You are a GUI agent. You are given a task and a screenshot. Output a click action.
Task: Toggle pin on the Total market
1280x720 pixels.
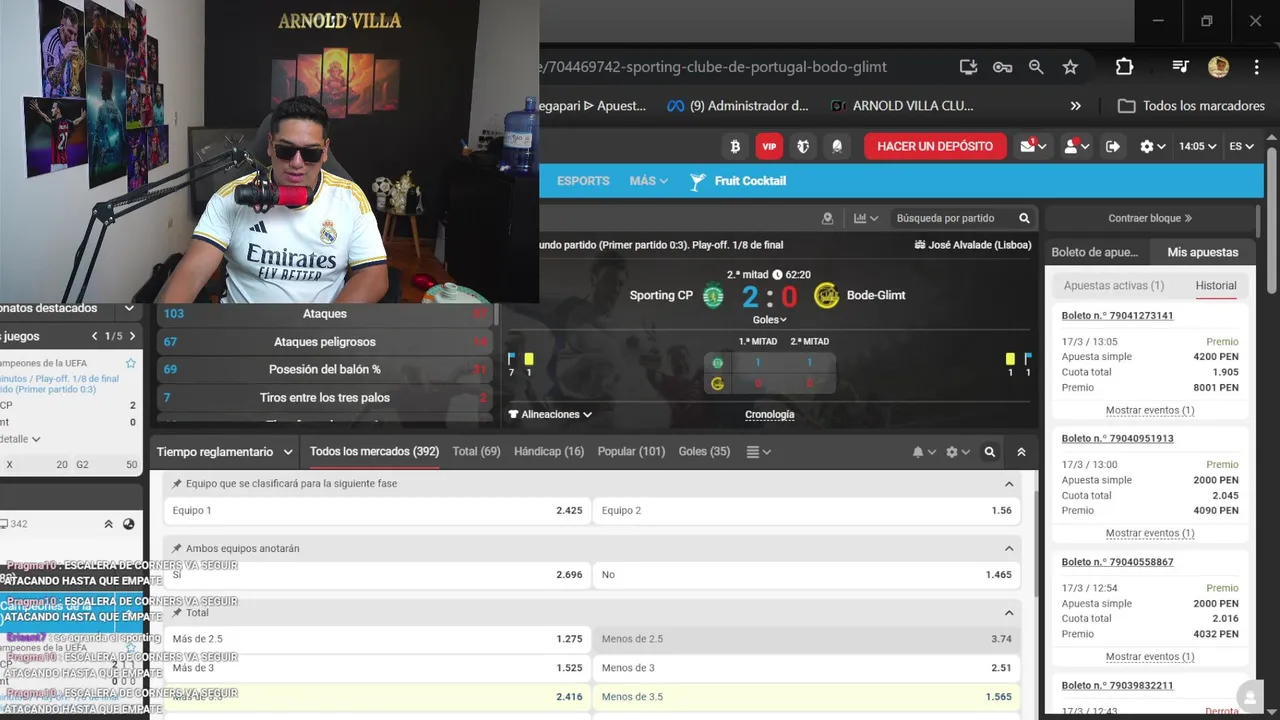[177, 613]
